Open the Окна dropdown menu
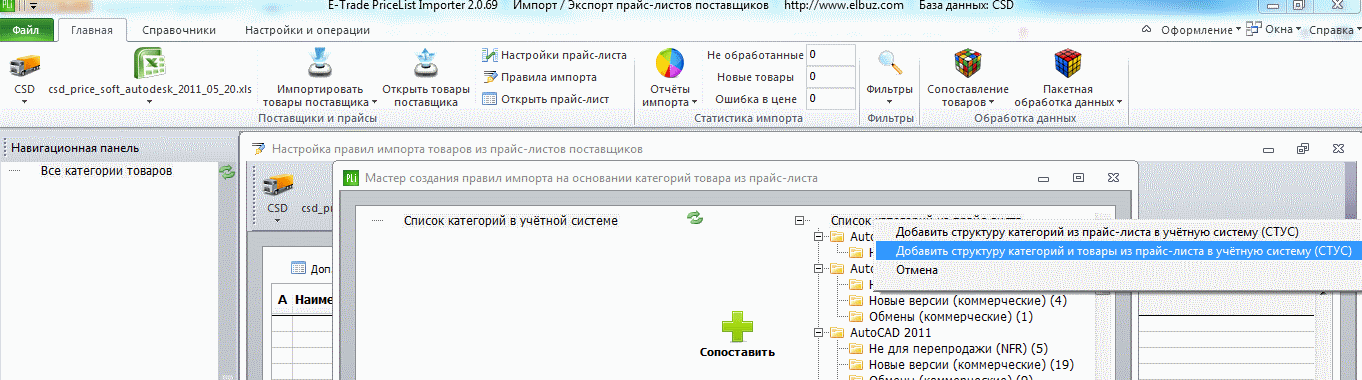 pos(1283,30)
